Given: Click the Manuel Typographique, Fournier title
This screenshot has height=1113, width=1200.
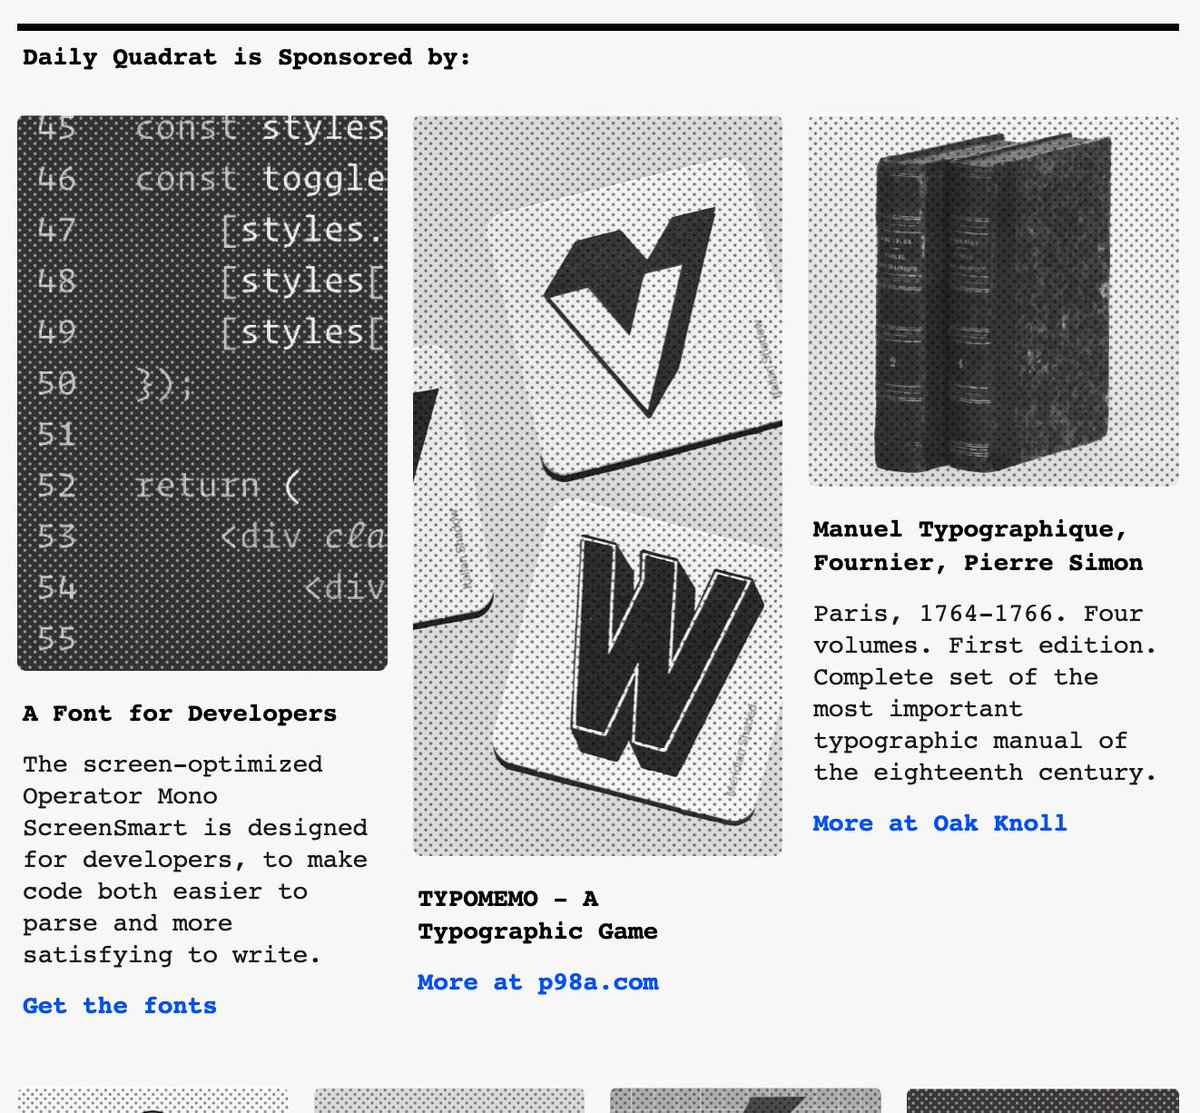Looking at the screenshot, I should coord(978,546).
